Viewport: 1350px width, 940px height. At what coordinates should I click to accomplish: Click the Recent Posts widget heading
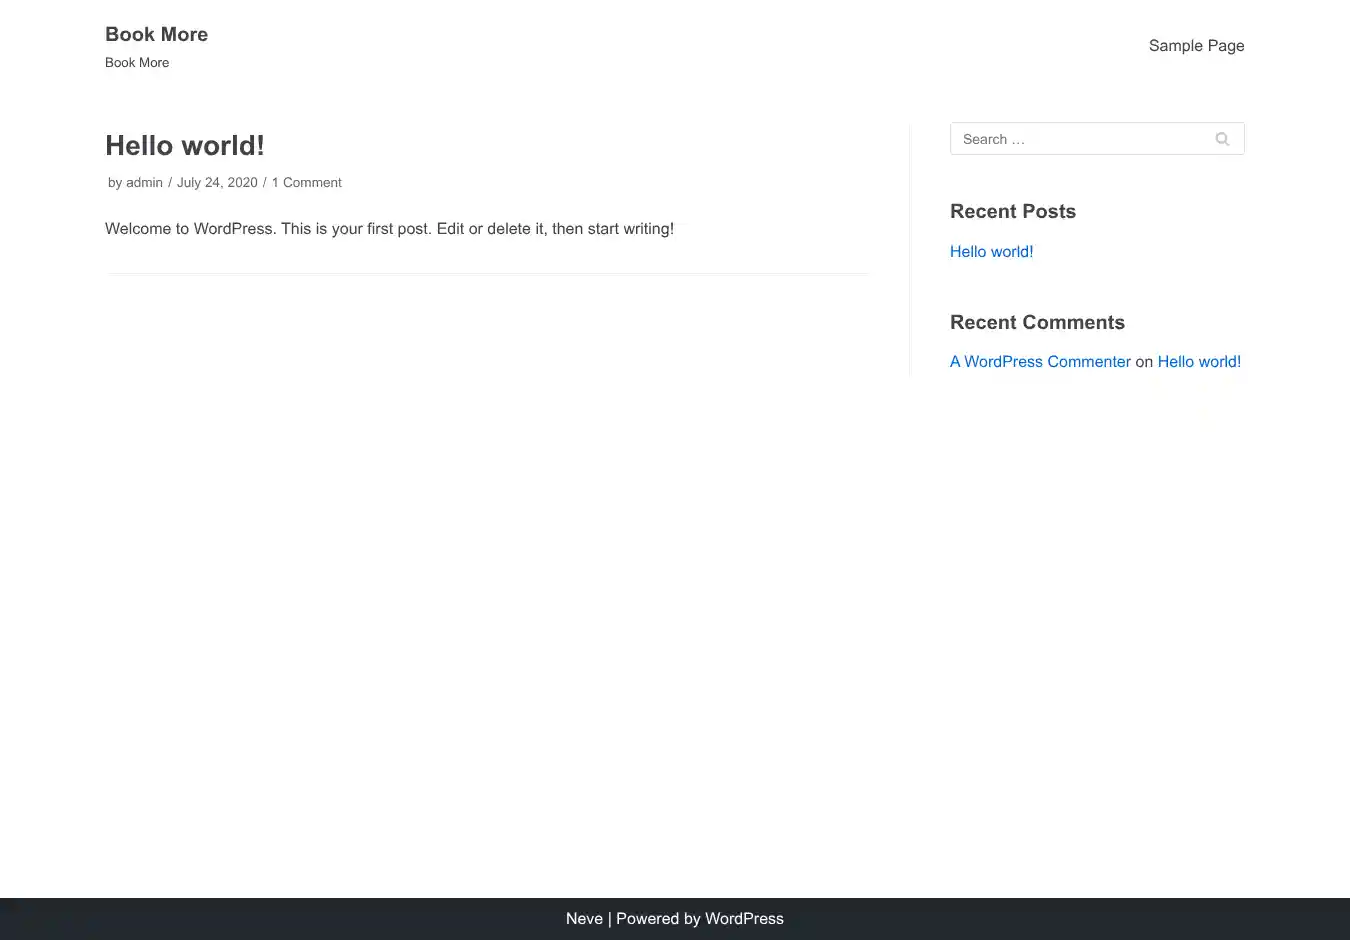(1012, 212)
